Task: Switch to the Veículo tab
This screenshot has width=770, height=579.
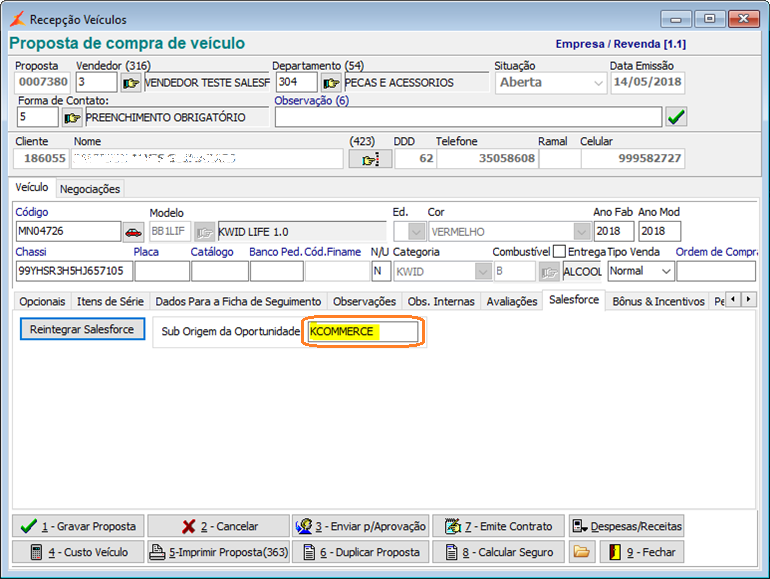Action: click(x=32, y=188)
